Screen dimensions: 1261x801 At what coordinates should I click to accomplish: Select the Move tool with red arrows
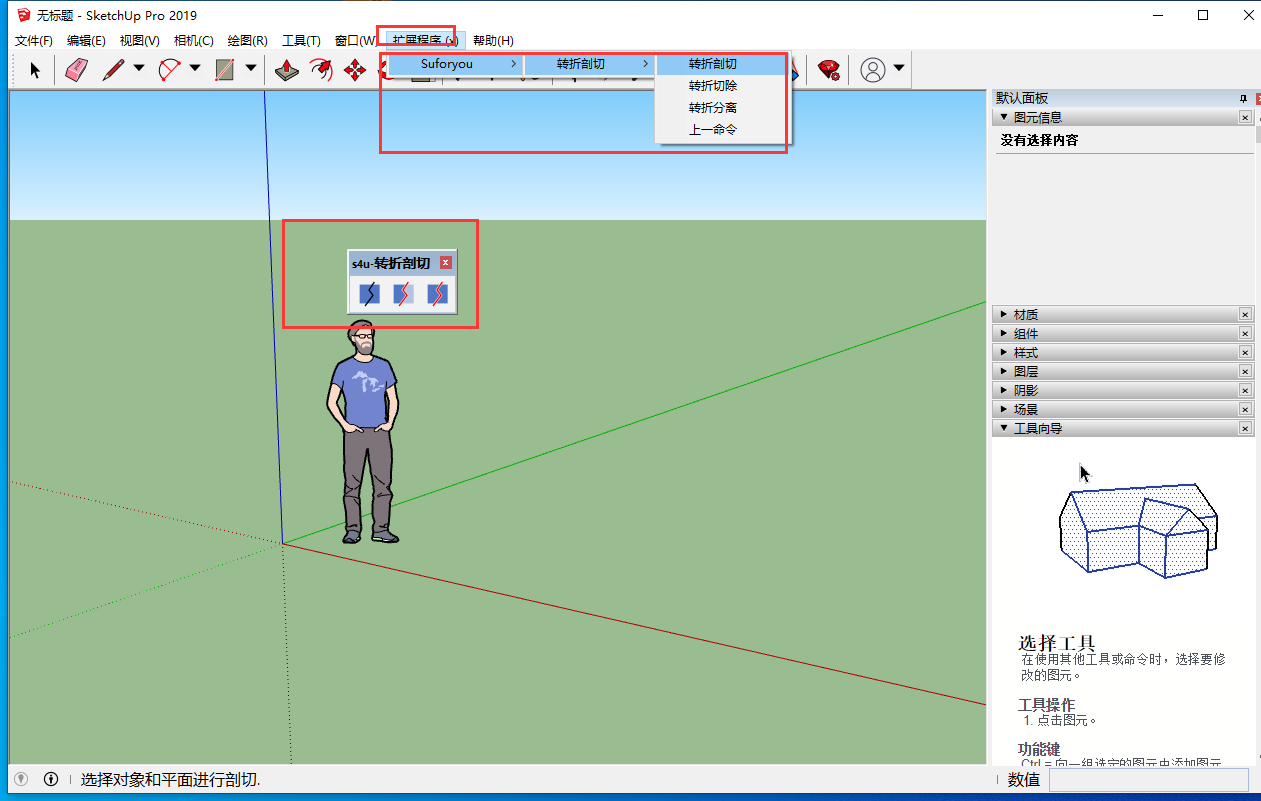pyautogui.click(x=354, y=70)
